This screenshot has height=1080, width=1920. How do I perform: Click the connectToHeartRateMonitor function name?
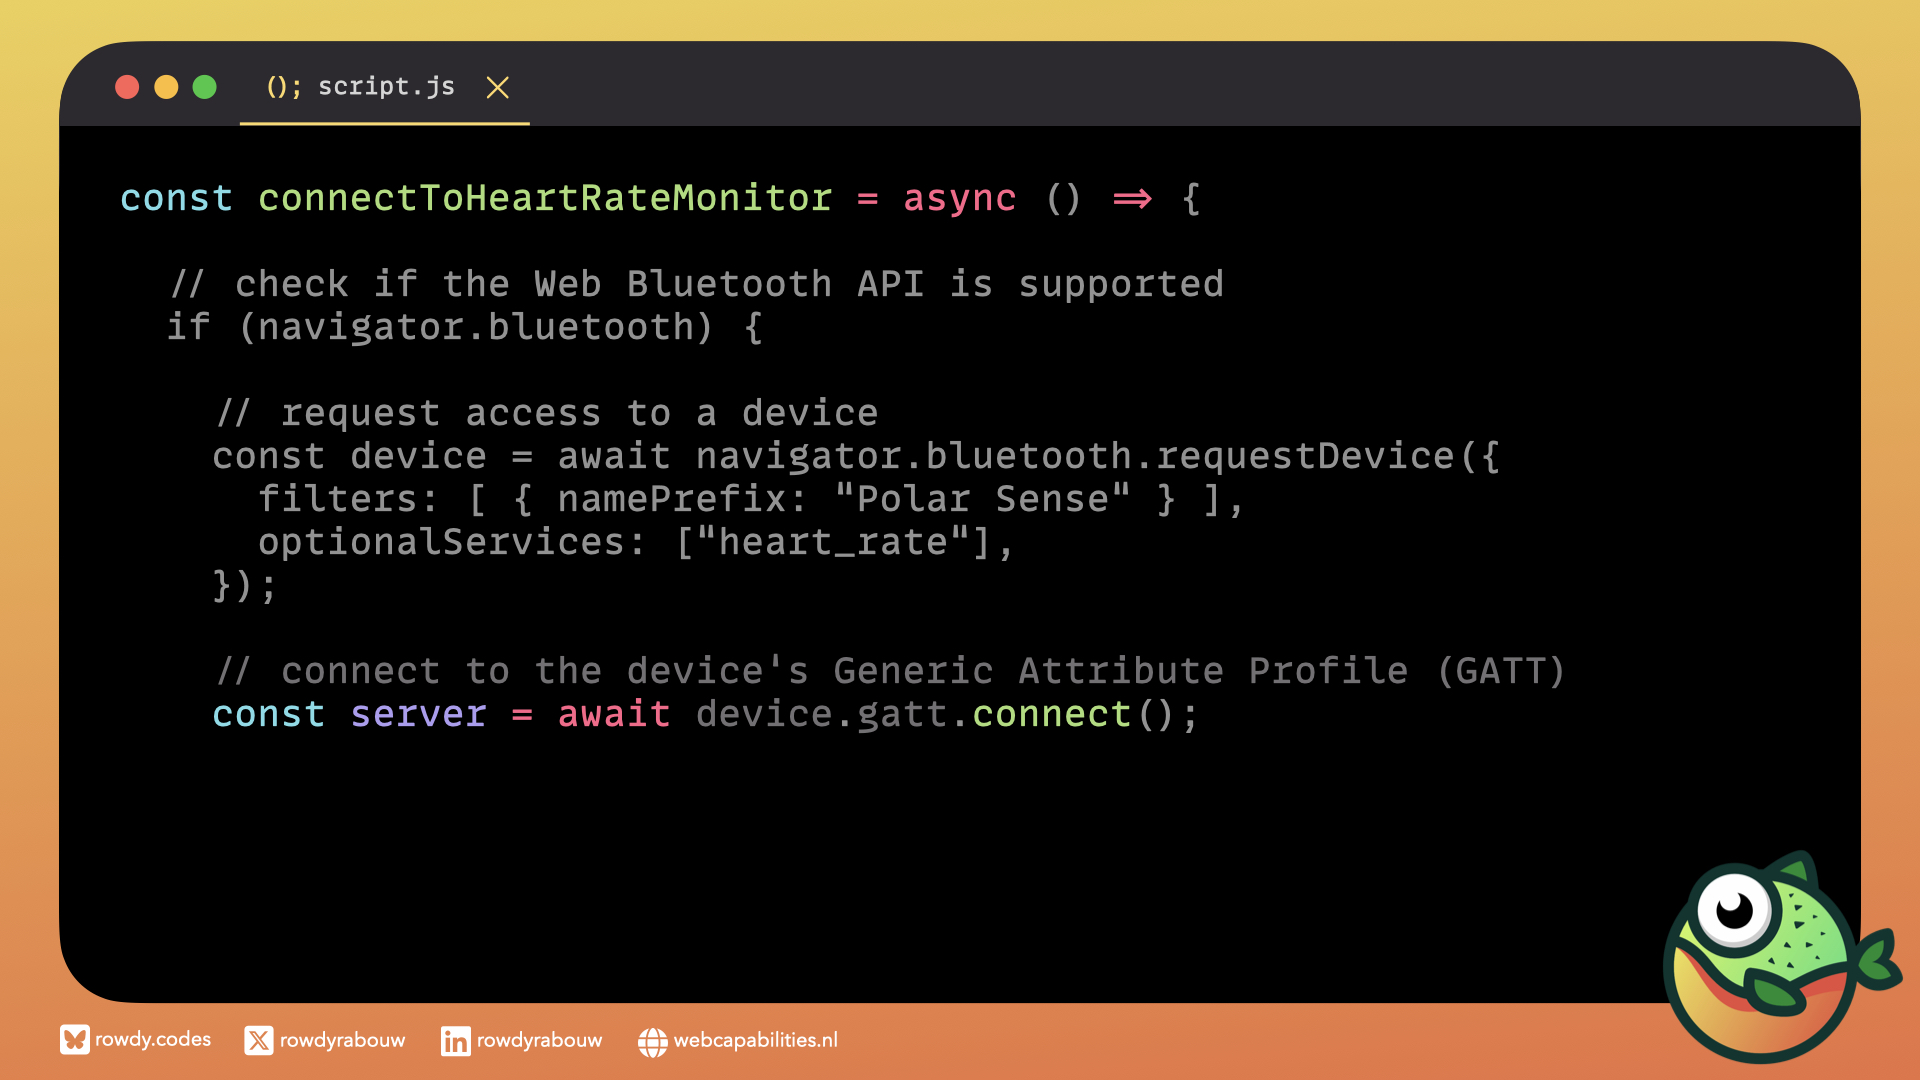click(x=545, y=198)
